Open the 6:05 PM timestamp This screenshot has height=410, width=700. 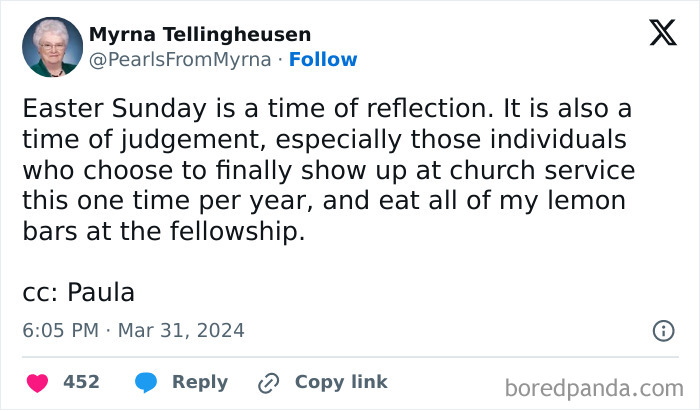(x=60, y=330)
